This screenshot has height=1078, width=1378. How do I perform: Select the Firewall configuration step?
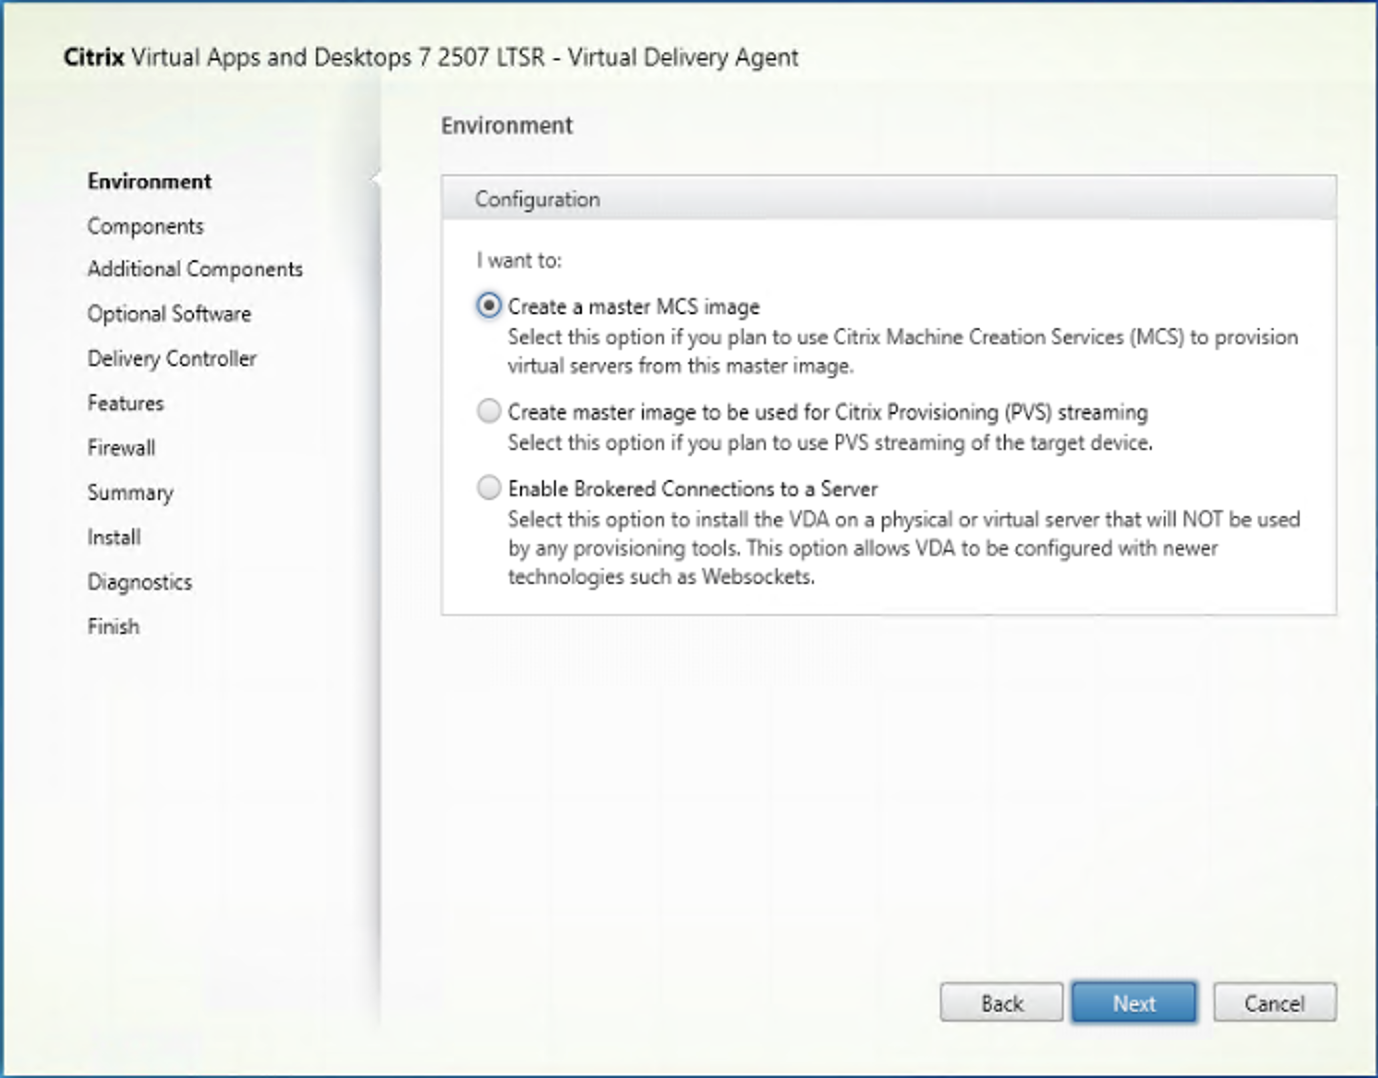point(121,447)
